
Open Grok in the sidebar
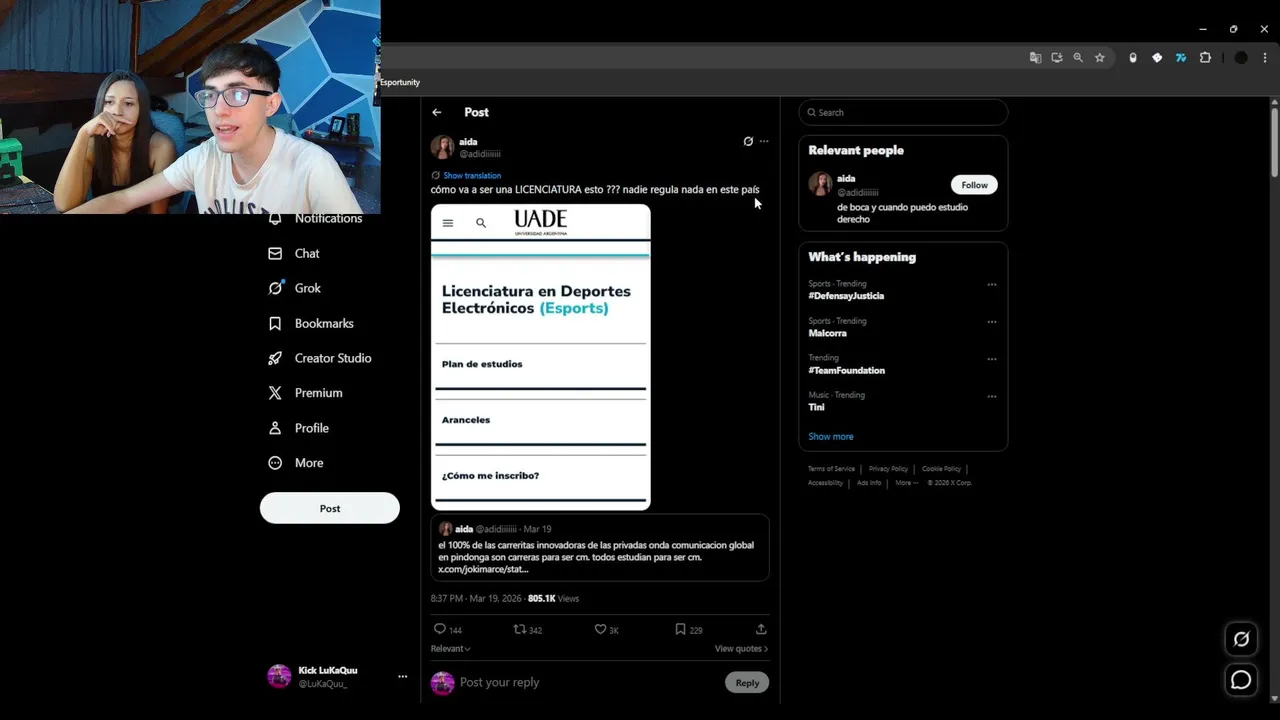coord(294,288)
